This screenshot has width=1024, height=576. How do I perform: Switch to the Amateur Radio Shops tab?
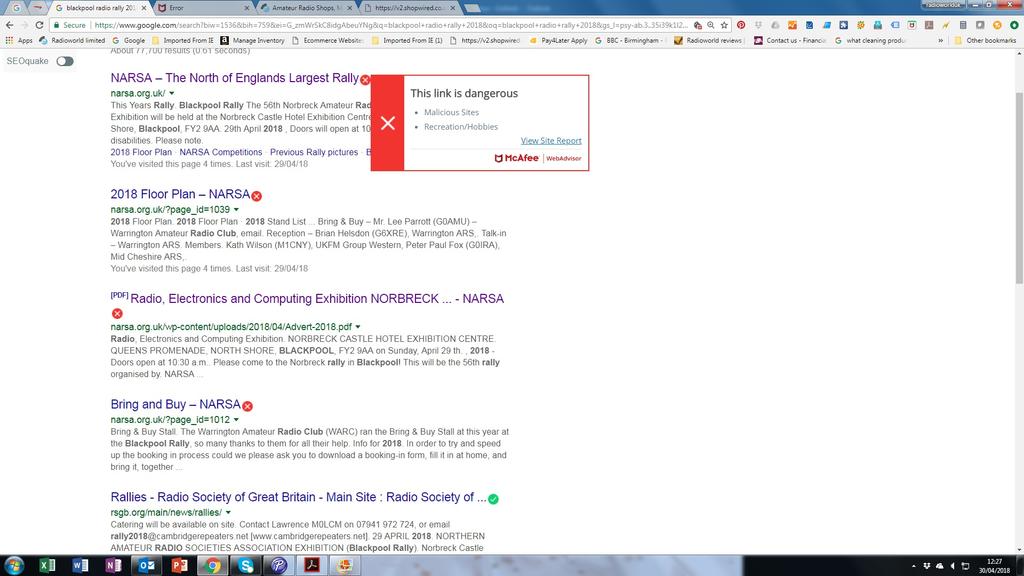pyautogui.click(x=306, y=8)
